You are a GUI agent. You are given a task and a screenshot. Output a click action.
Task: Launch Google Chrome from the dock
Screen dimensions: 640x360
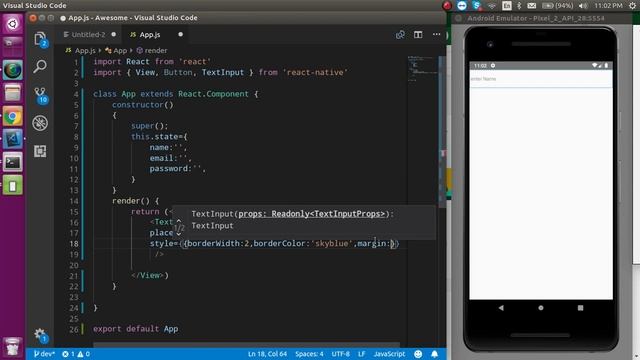(13, 117)
